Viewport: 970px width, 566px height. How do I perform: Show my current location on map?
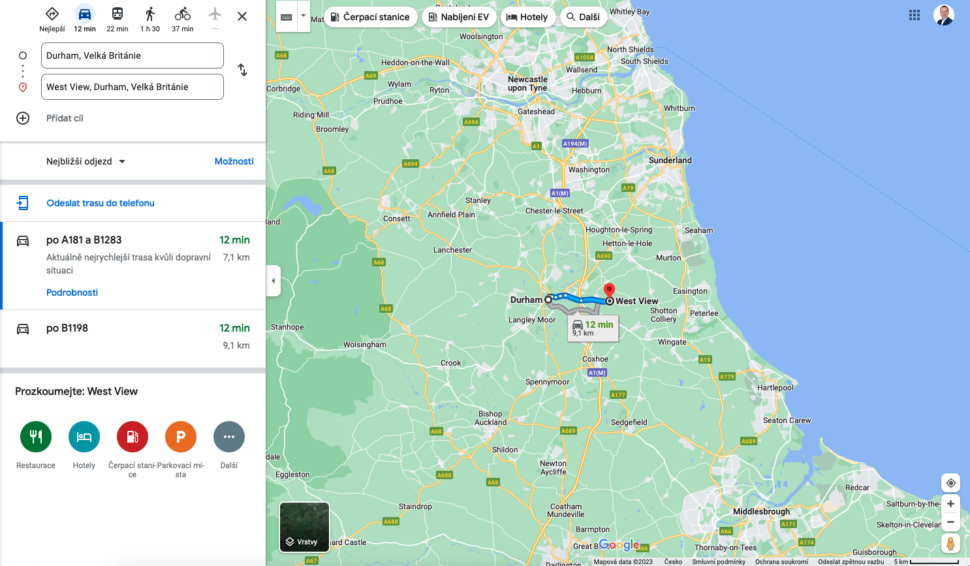(951, 482)
